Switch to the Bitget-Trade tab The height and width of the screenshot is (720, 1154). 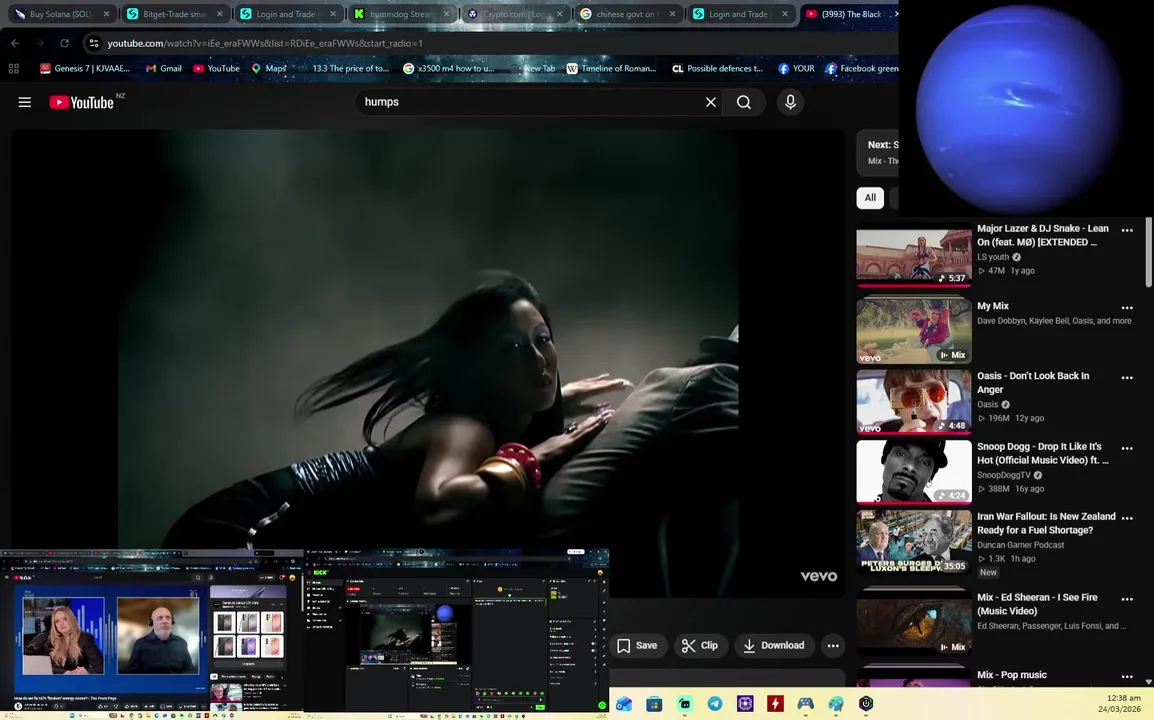coord(175,14)
